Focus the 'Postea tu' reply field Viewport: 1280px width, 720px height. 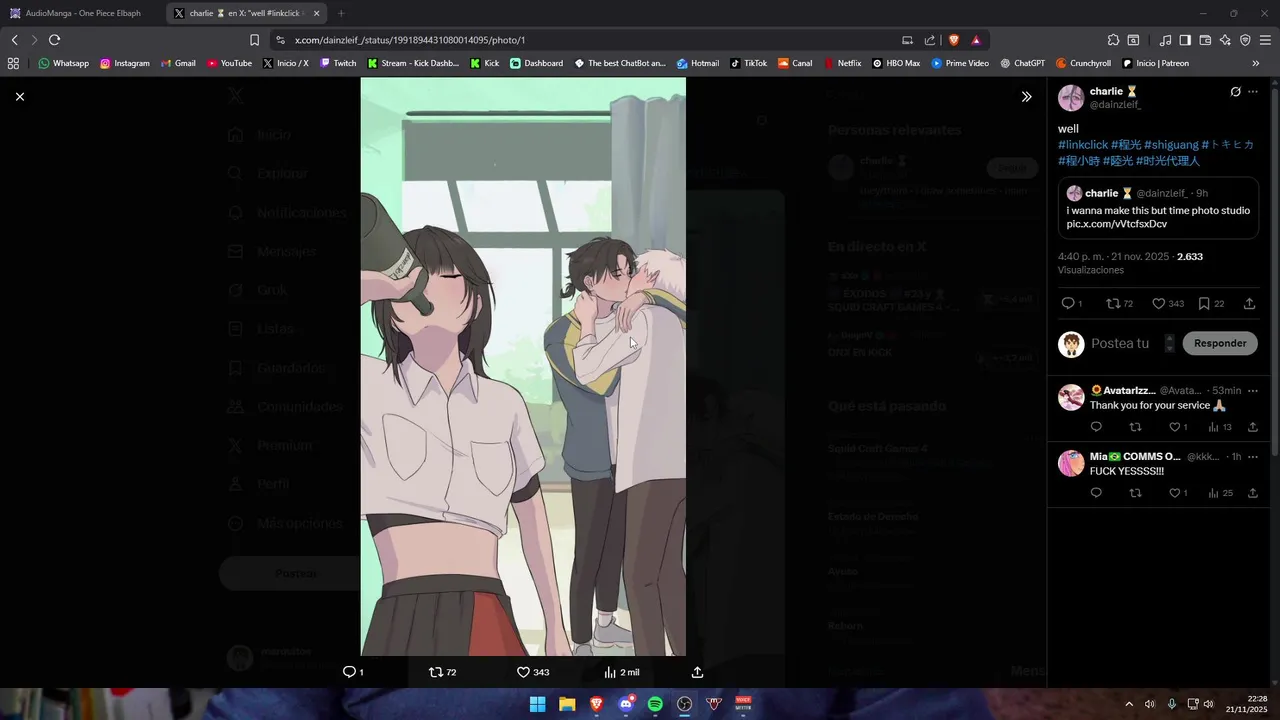1119,343
